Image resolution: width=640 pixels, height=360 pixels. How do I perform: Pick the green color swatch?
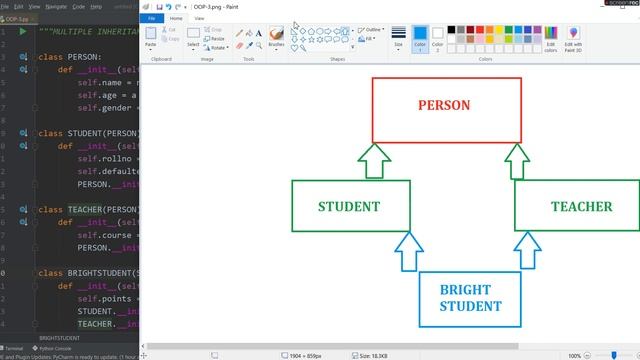pyautogui.click(x=509, y=29)
